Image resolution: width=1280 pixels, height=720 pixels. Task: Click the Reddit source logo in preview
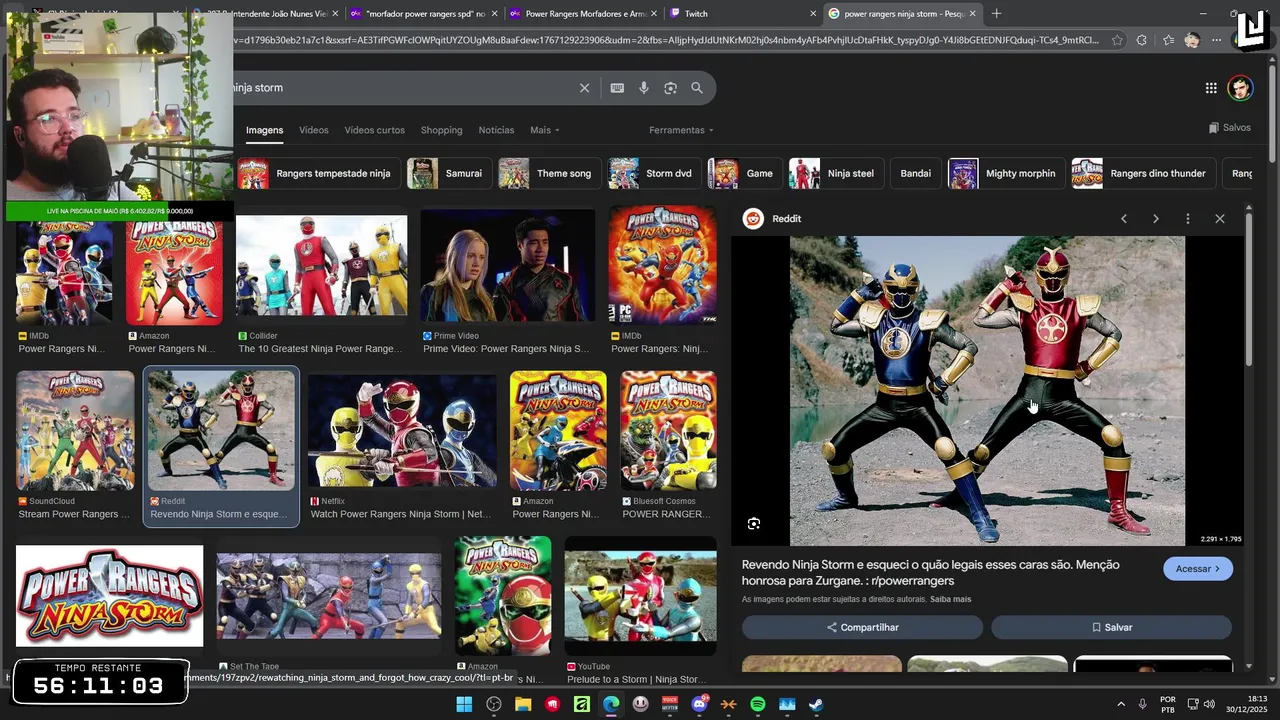tap(753, 219)
